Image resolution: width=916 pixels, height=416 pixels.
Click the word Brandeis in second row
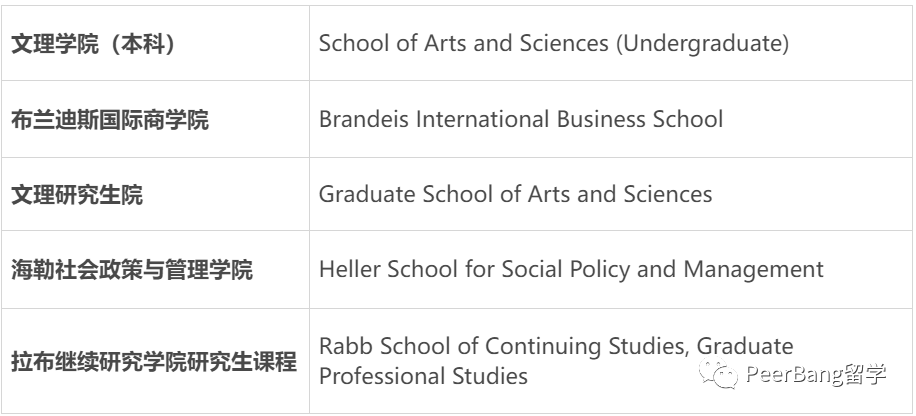coord(365,119)
